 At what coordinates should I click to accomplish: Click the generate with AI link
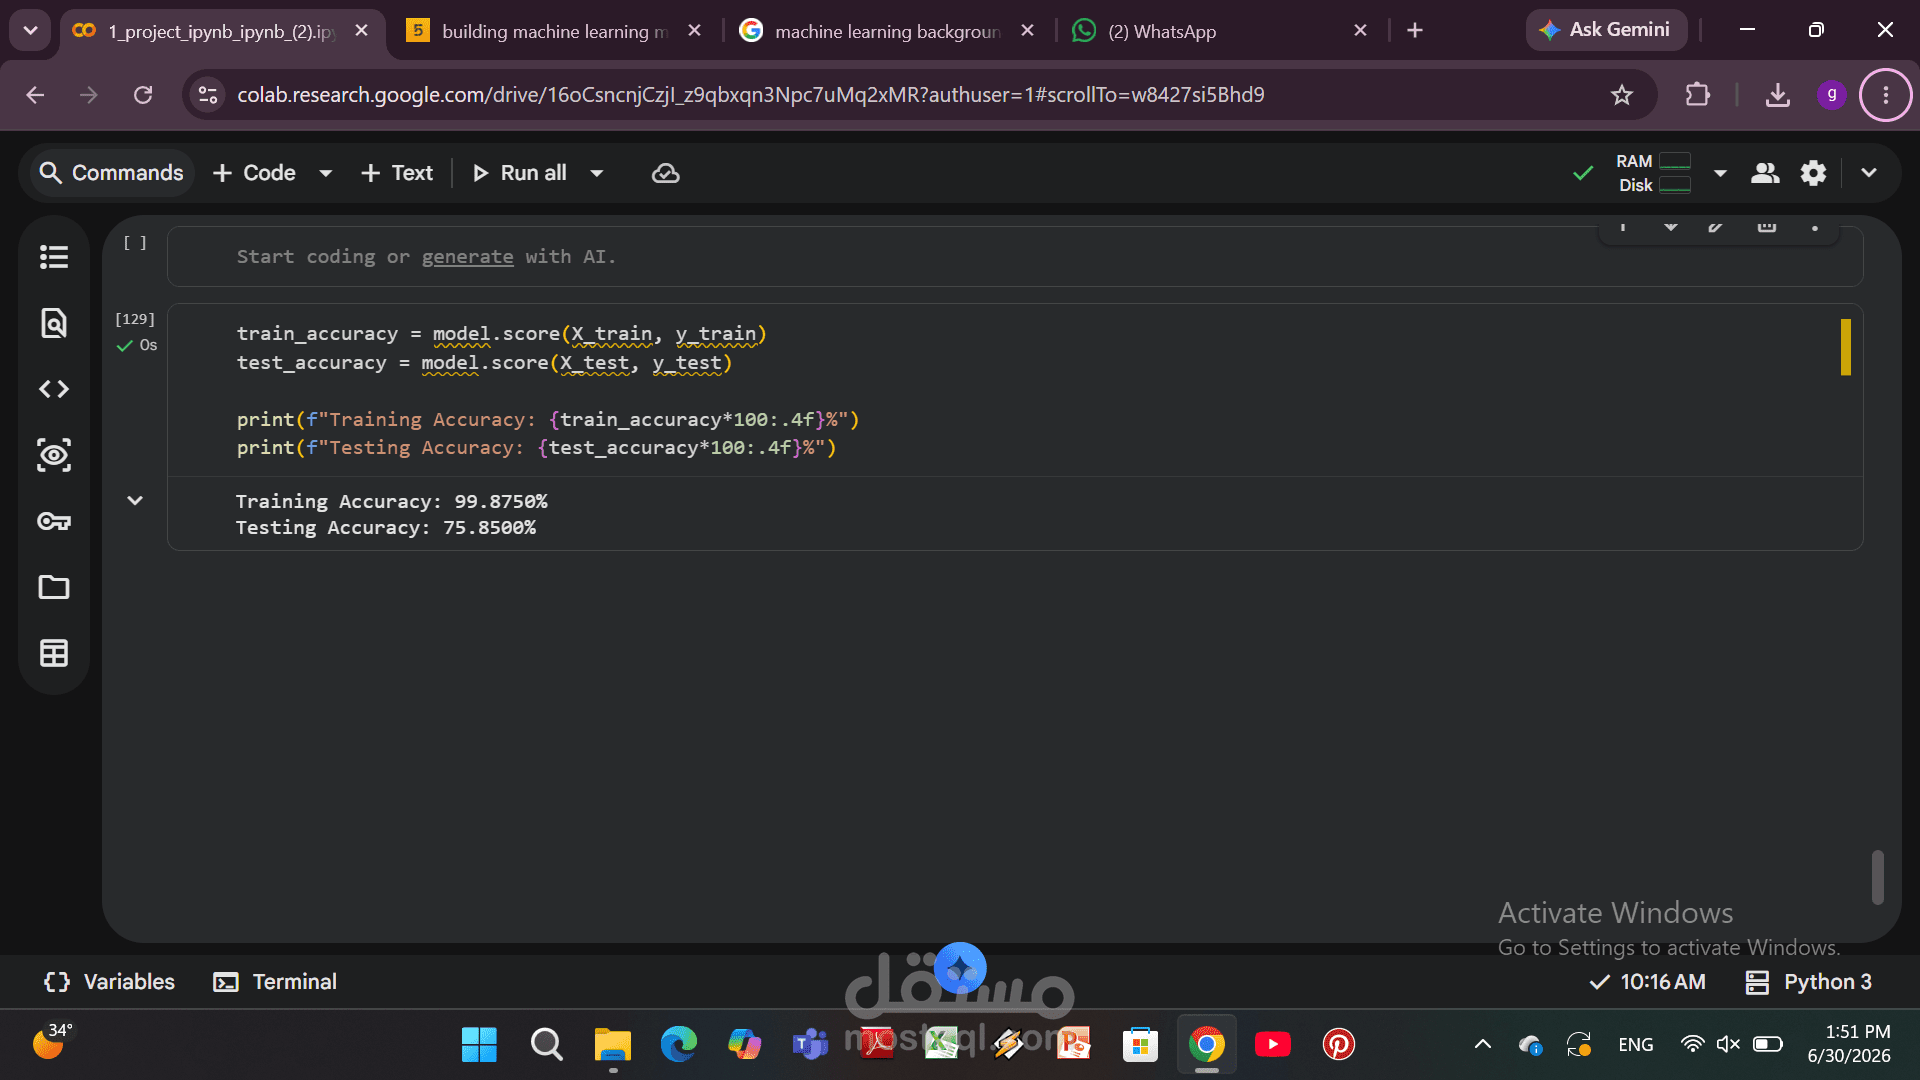point(467,257)
